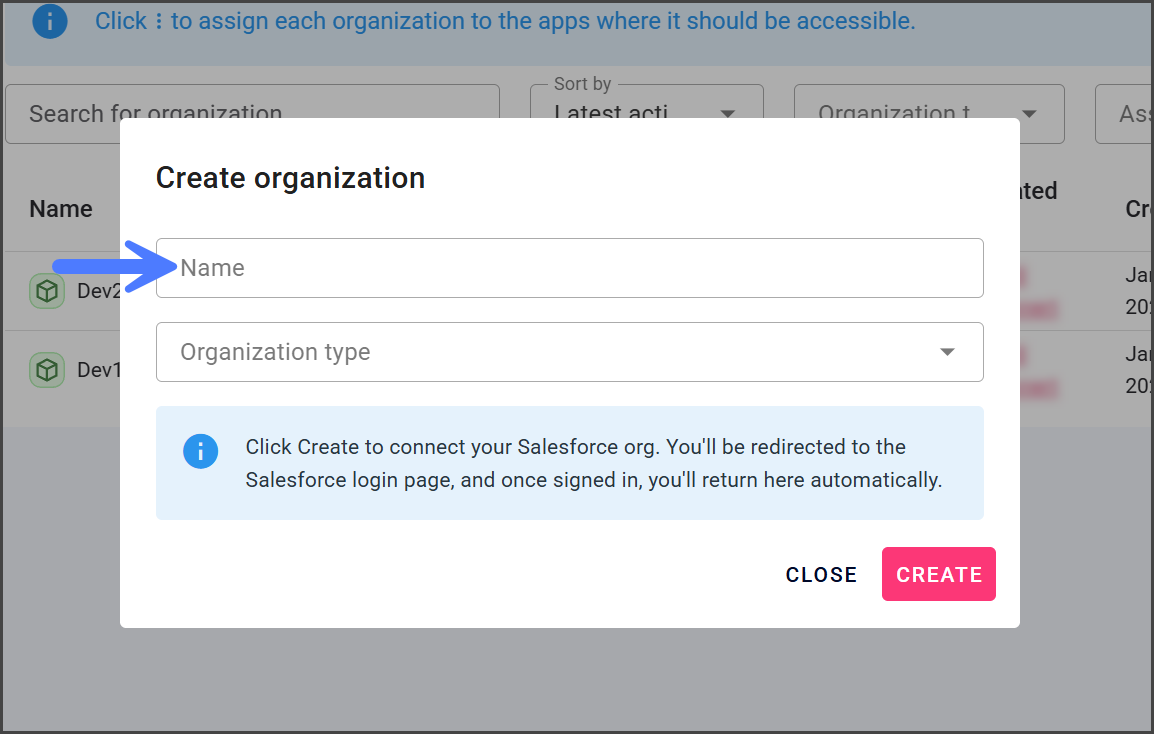
Task: Click the Dev2 organization cube icon
Action: tap(46, 291)
